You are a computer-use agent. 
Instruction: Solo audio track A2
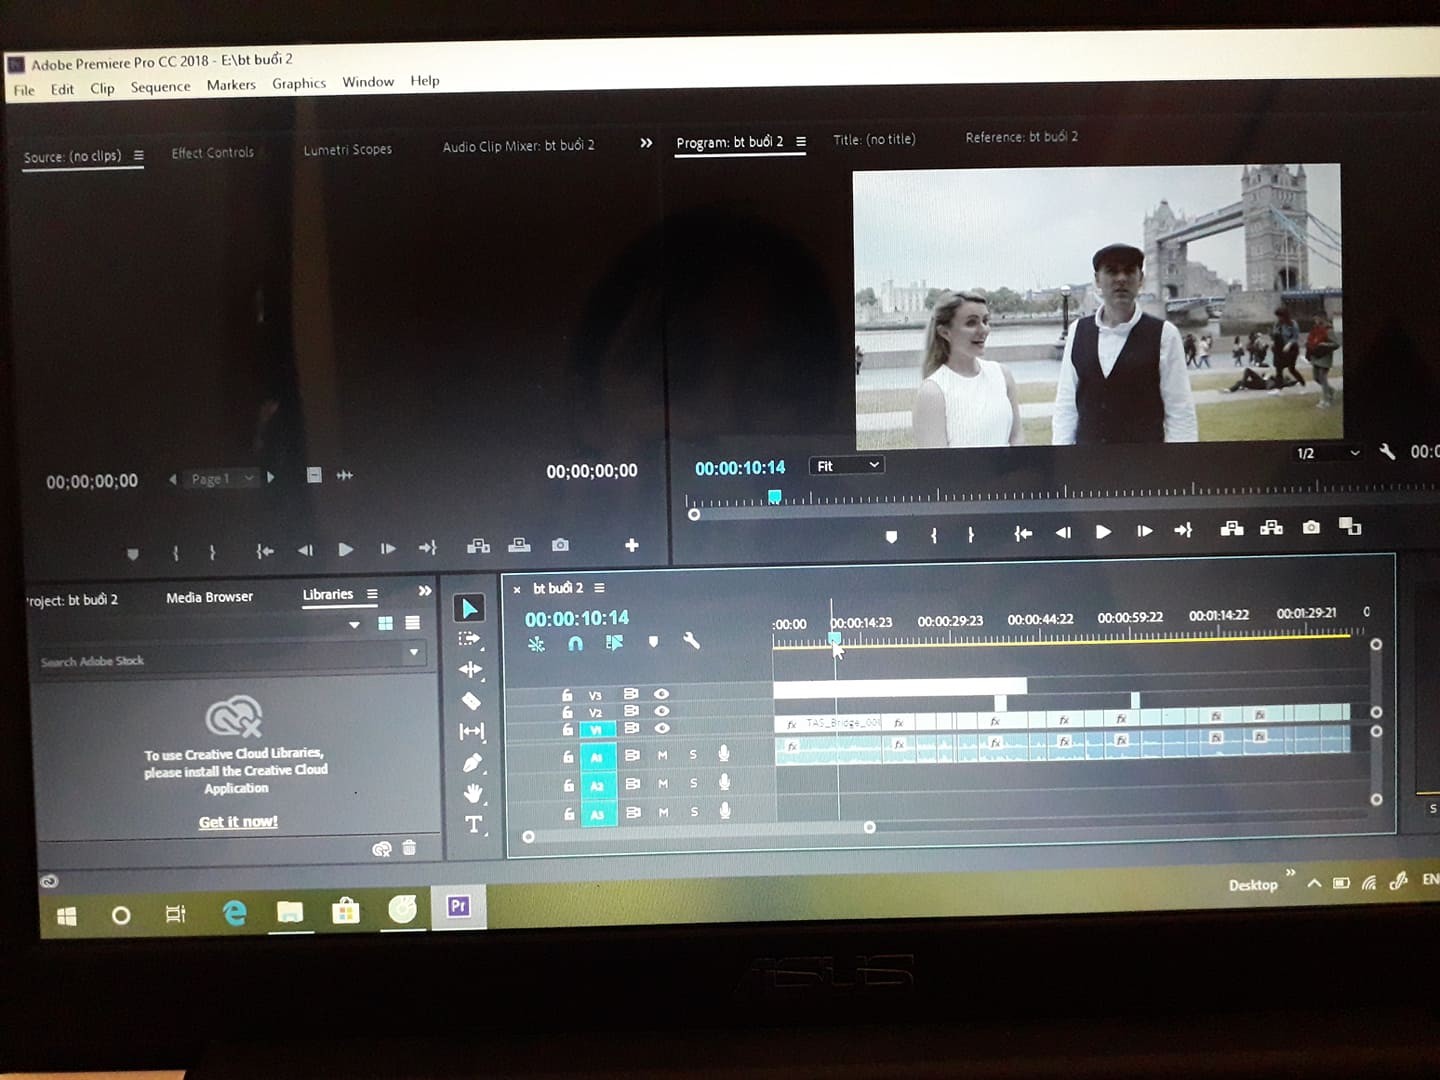693,783
